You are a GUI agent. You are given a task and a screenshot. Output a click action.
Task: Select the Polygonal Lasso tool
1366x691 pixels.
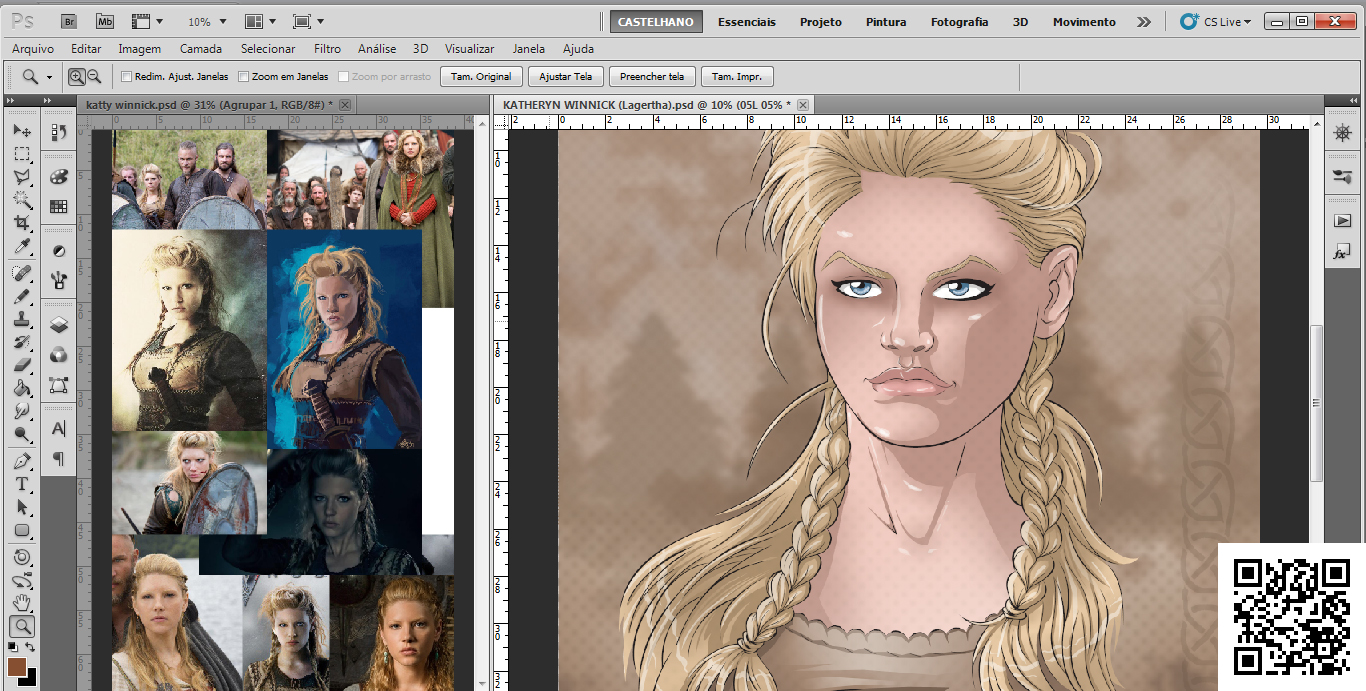[21, 177]
